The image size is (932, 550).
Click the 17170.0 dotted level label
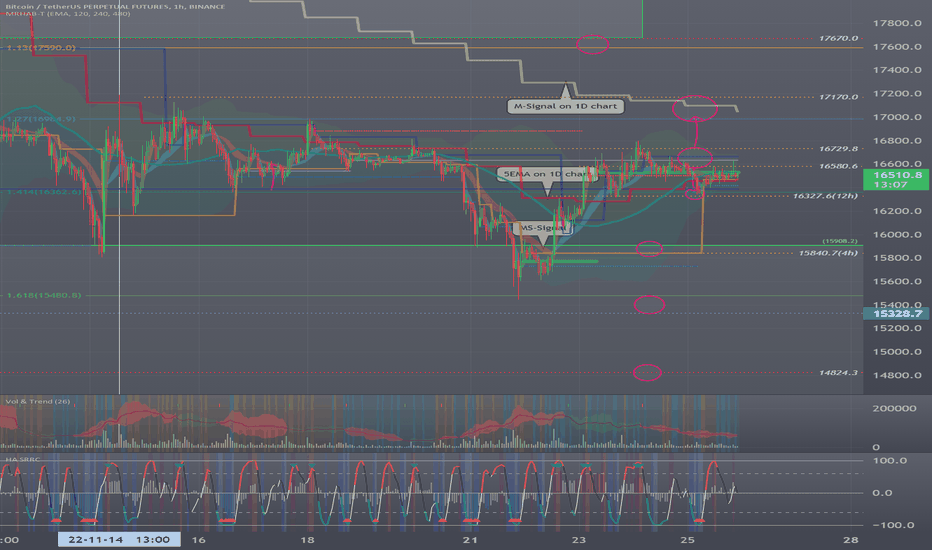(838, 97)
